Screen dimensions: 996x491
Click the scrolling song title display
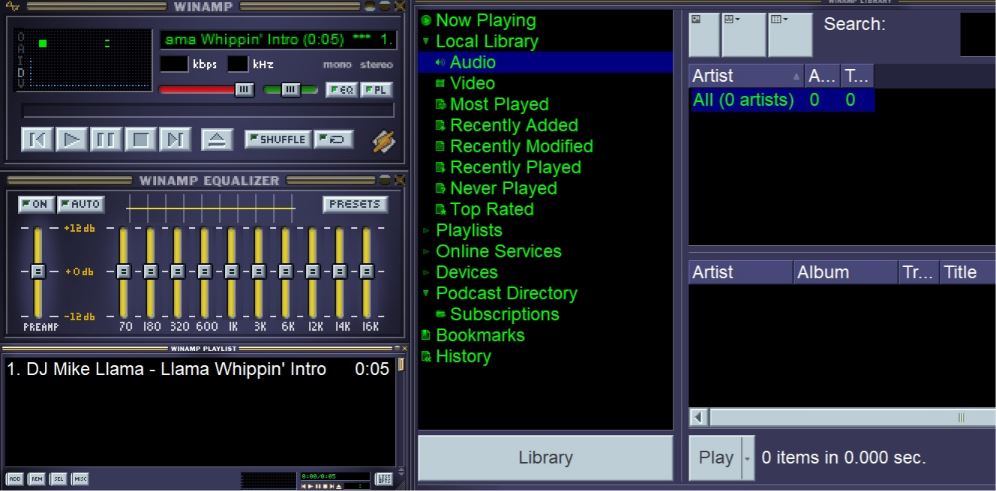pyautogui.click(x=278, y=39)
